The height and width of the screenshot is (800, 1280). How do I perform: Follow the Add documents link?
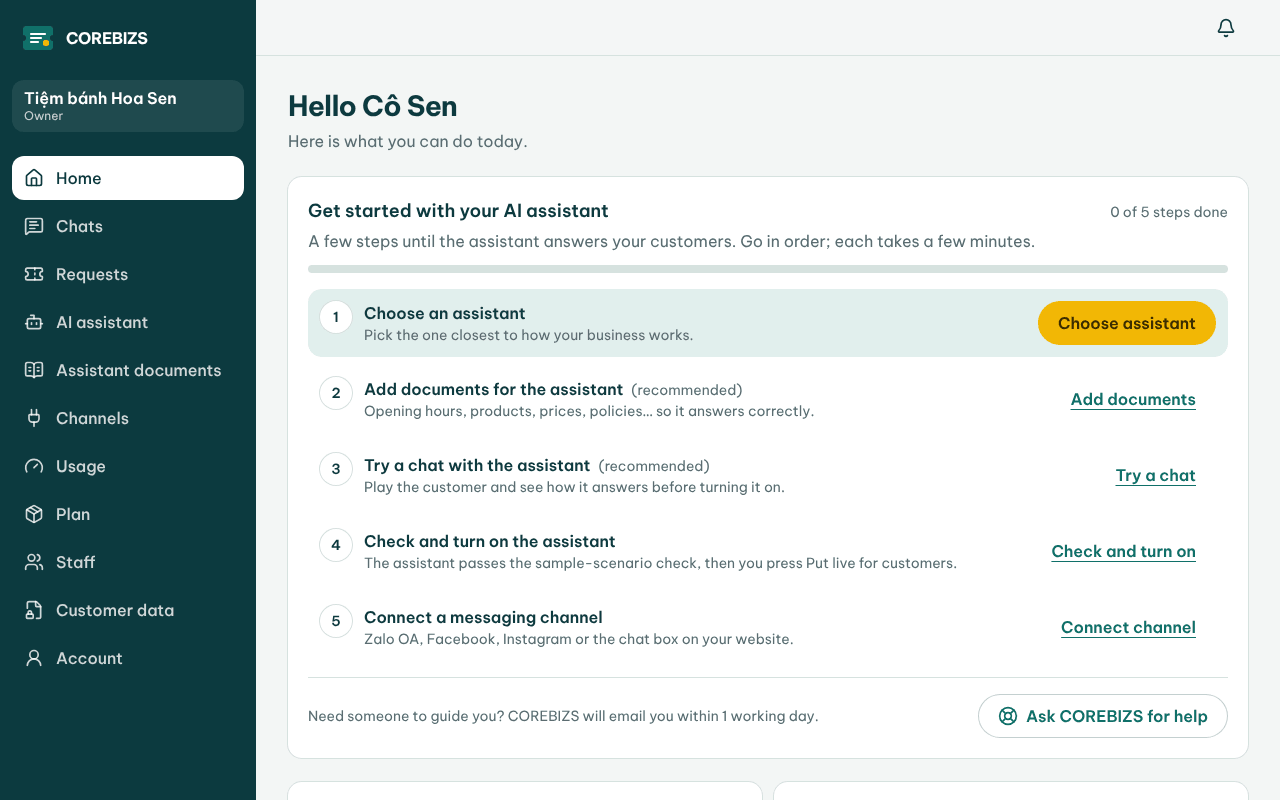coord(1133,399)
